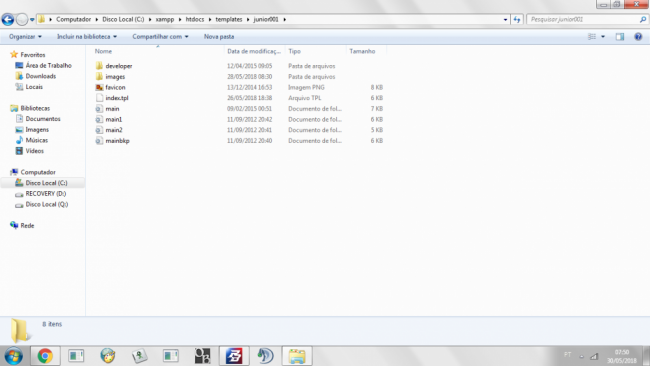
Task: Click the change view icon
Action: coord(592,36)
